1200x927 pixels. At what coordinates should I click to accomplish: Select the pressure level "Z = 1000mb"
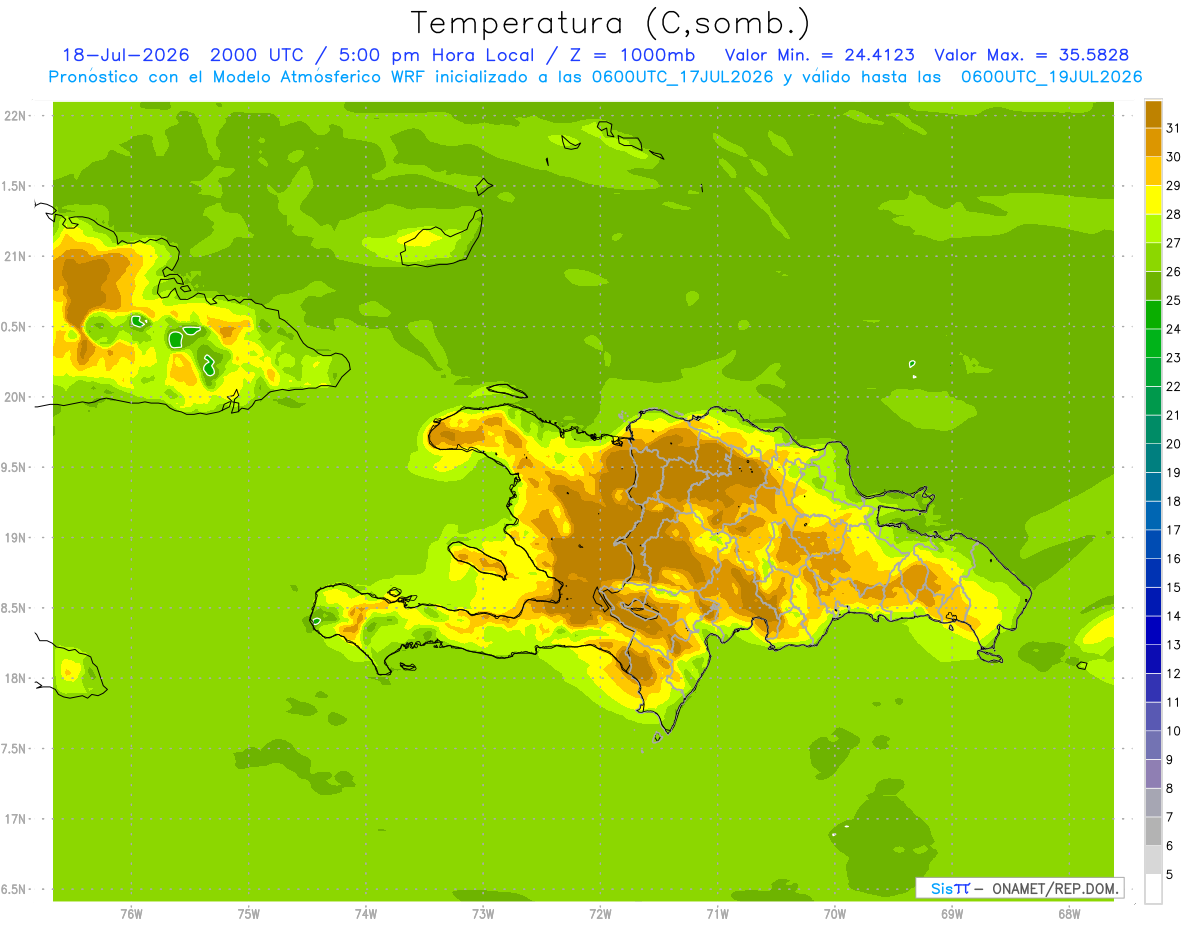630,55
